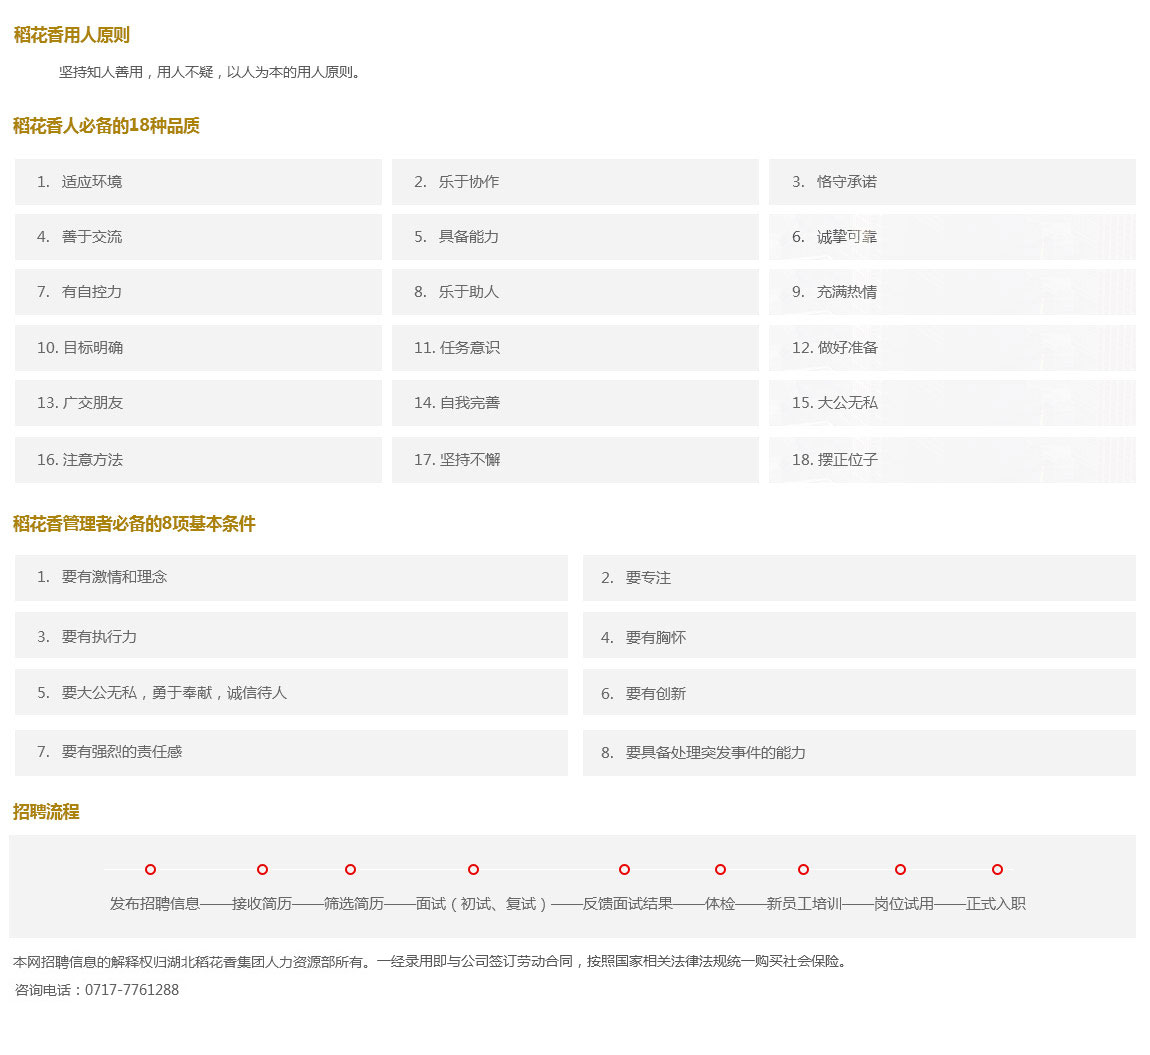The height and width of the screenshot is (1055, 1150).
Task: Click the 稻花香用人原则 heading
Action: 72,35
